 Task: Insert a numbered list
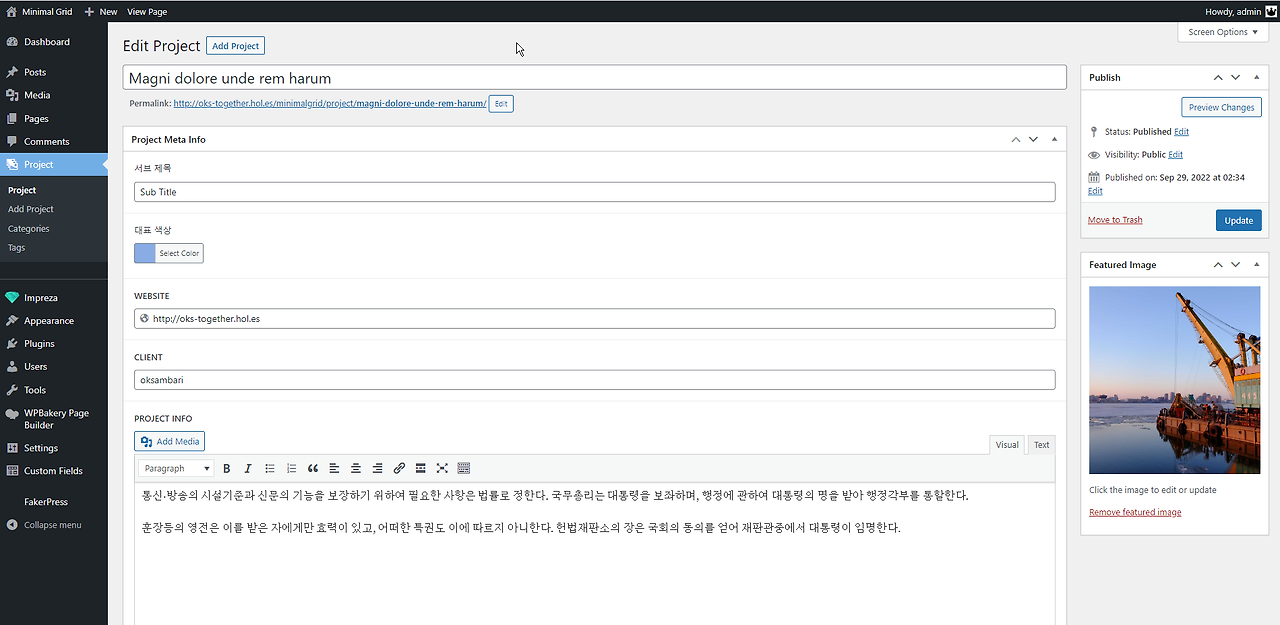pos(291,468)
